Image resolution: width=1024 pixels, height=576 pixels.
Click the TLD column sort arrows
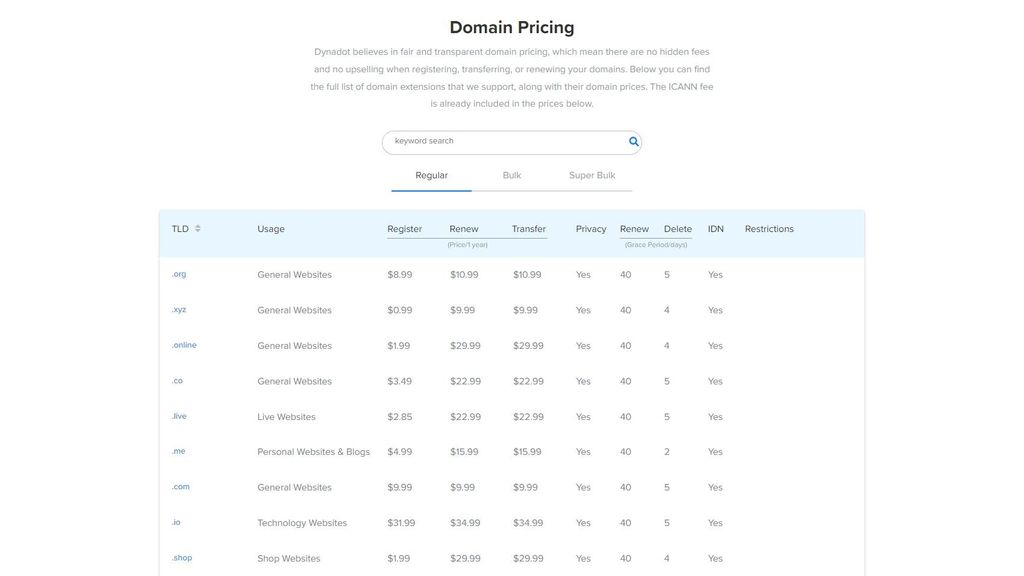196,226
